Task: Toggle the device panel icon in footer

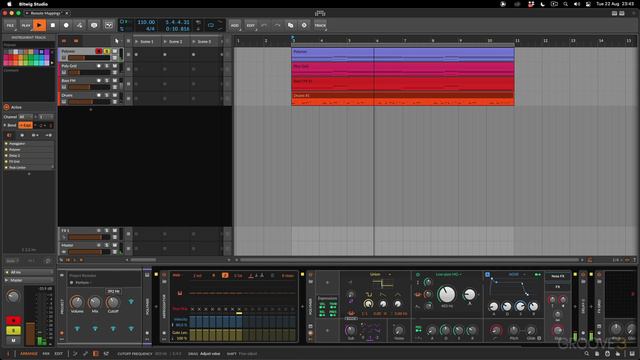Action: pos(96,354)
